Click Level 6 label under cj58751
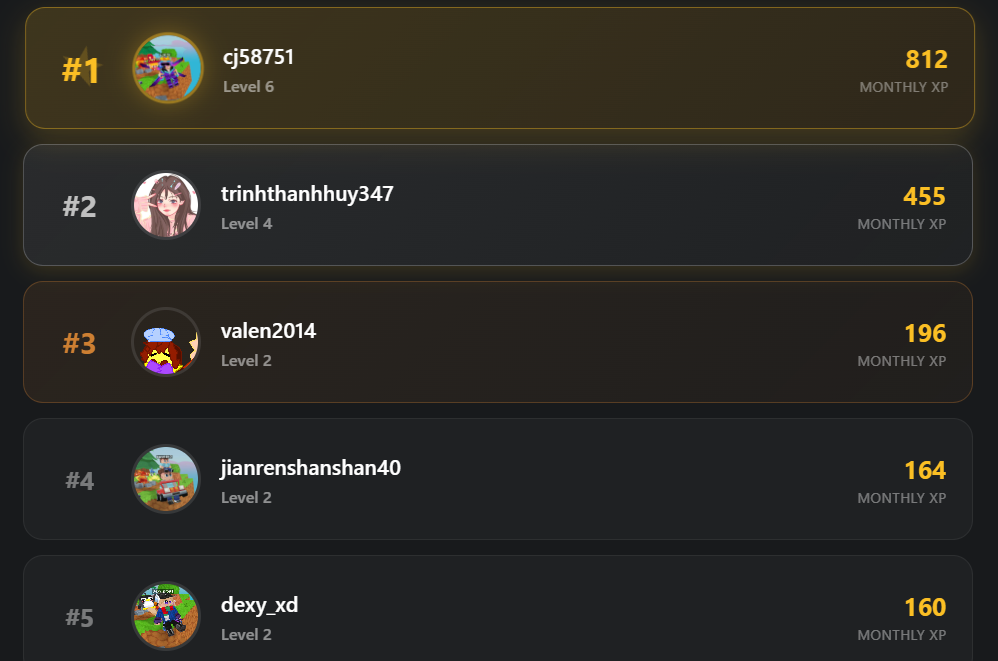 pyautogui.click(x=248, y=87)
